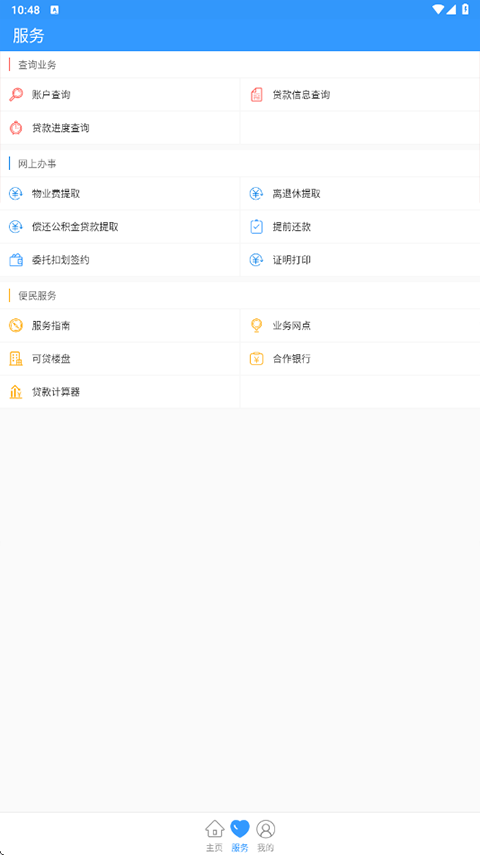Open 可贷楼盘 loan-eligible properties
Image resolution: width=480 pixels, height=855 pixels.
click(120, 359)
